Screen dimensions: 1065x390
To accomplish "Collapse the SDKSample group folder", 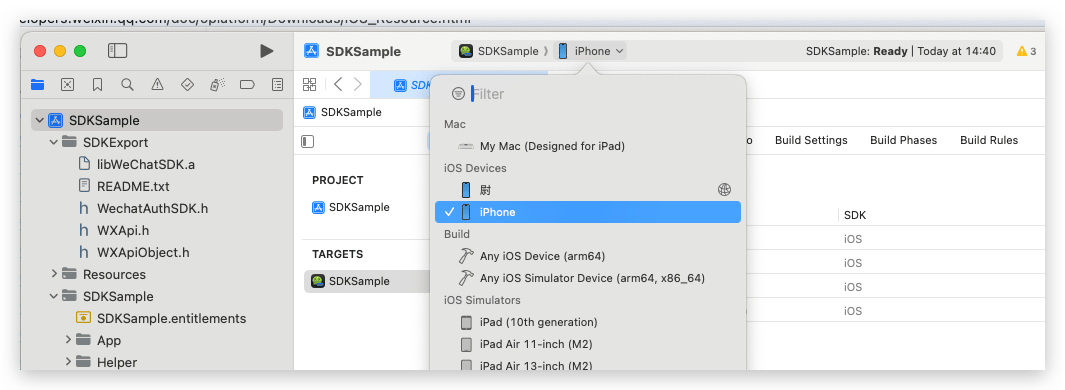I will 54,296.
